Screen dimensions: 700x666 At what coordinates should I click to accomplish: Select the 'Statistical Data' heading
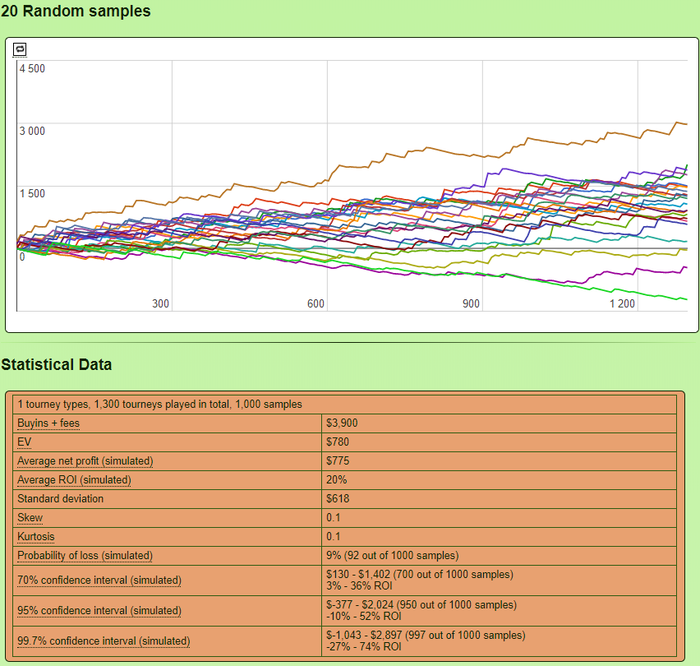pos(56,364)
